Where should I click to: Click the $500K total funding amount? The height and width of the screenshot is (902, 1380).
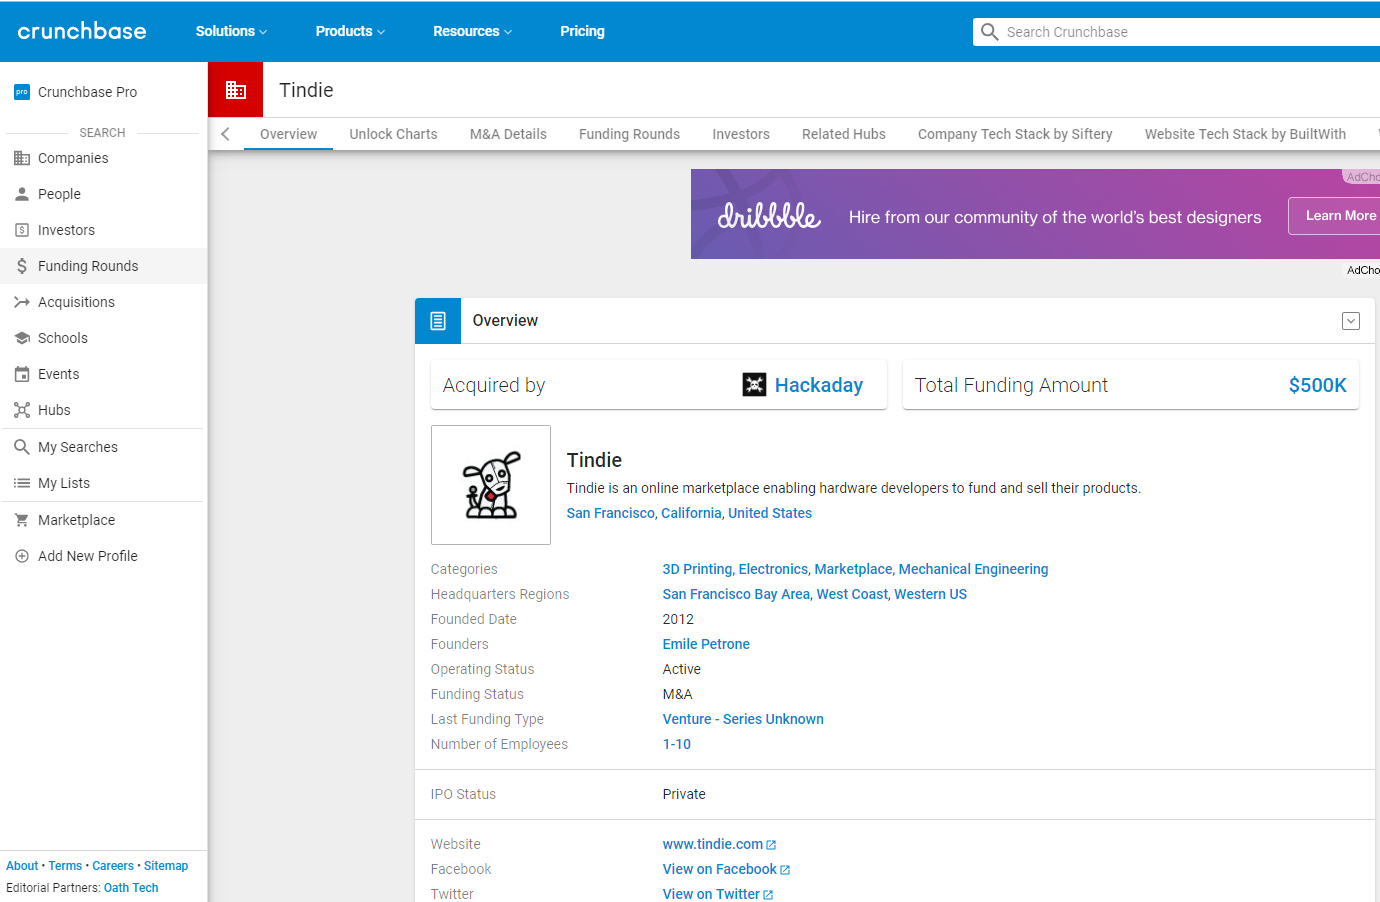pyautogui.click(x=1317, y=385)
